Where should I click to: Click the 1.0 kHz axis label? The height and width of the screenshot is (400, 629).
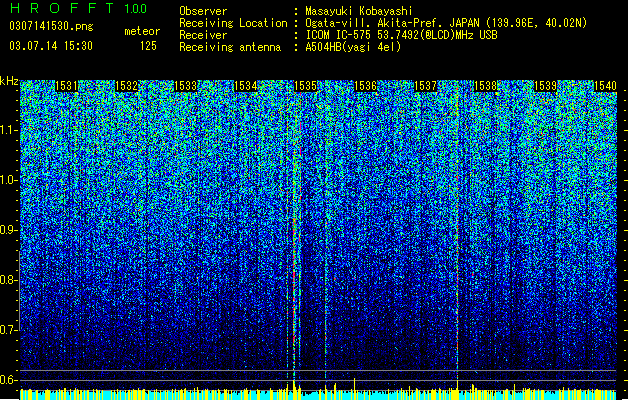pyautogui.click(x=9, y=180)
